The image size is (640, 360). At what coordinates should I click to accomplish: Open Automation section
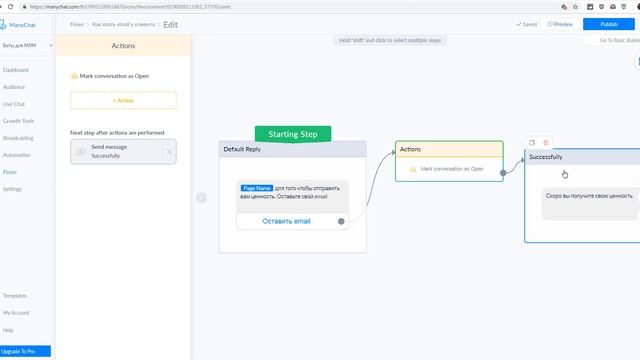tap(17, 155)
